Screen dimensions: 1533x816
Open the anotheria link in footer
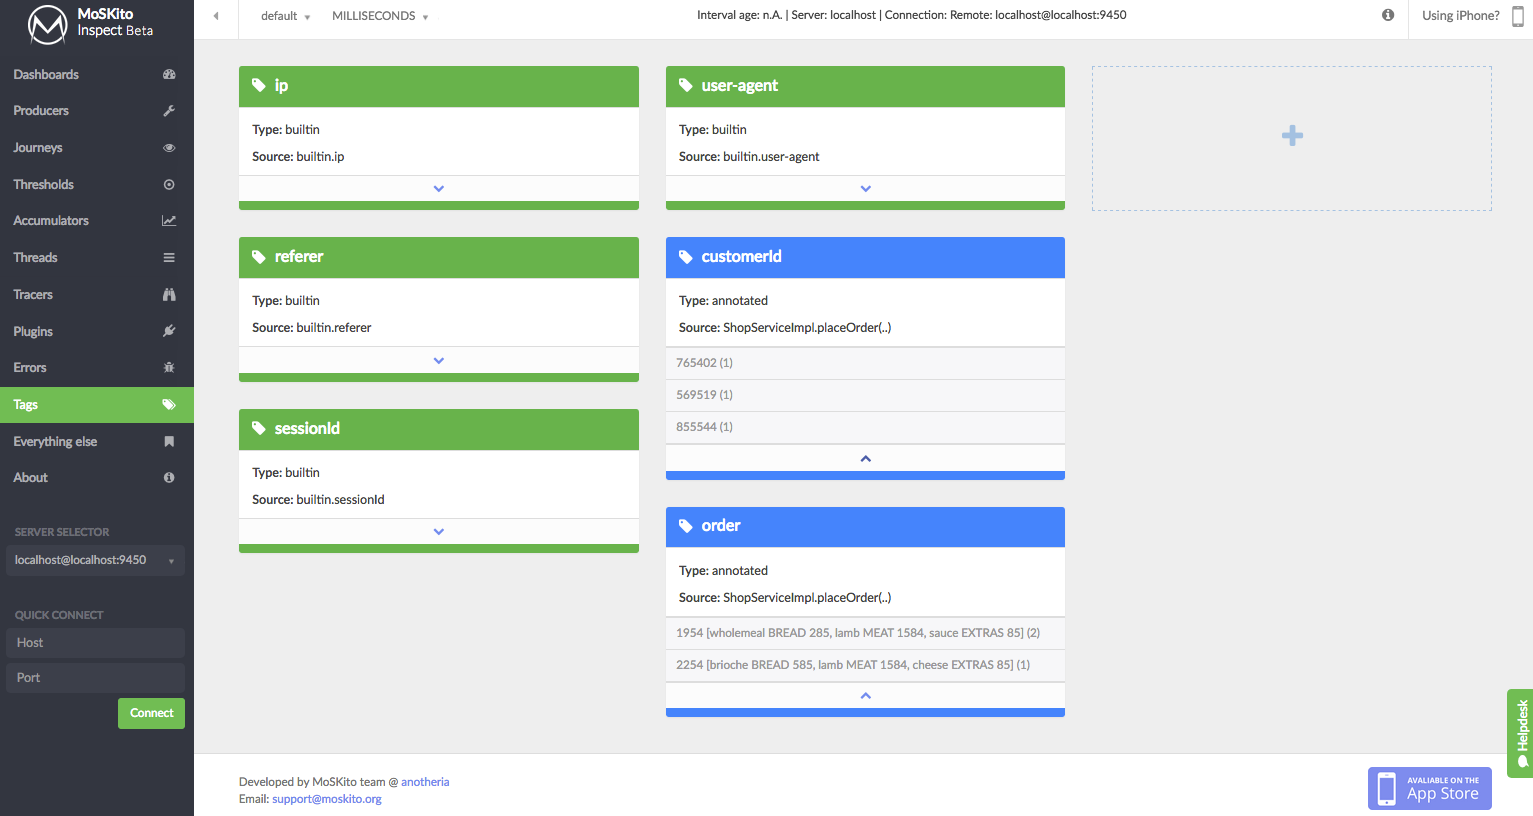click(425, 782)
